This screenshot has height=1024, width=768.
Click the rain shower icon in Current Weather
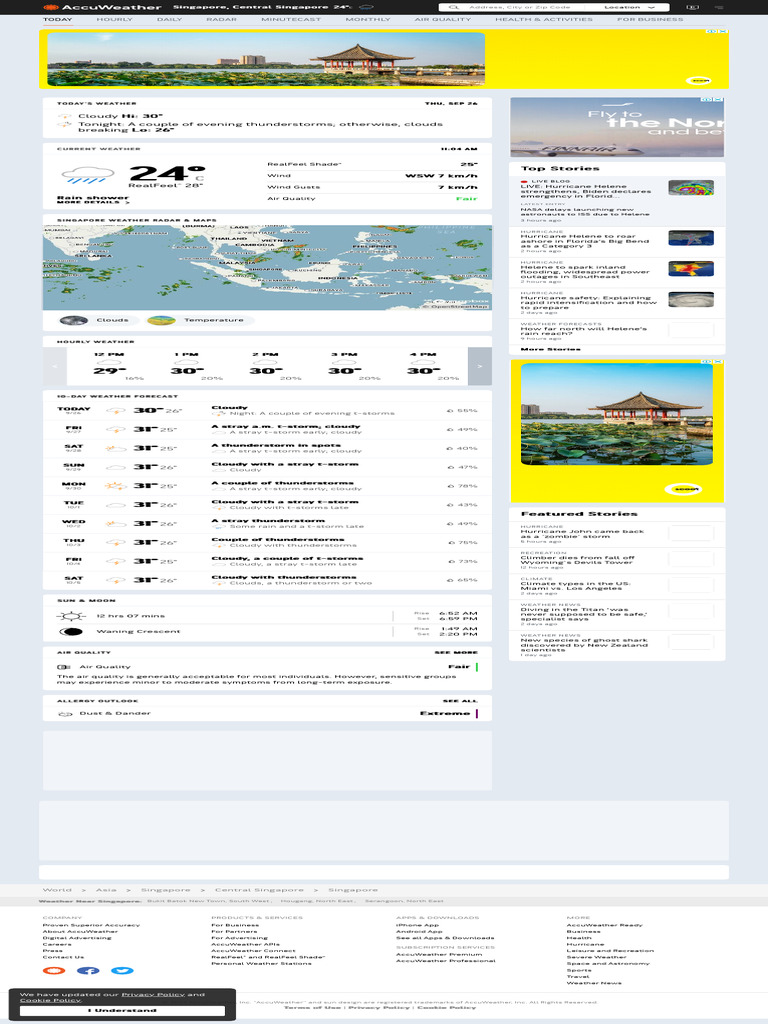click(88, 174)
